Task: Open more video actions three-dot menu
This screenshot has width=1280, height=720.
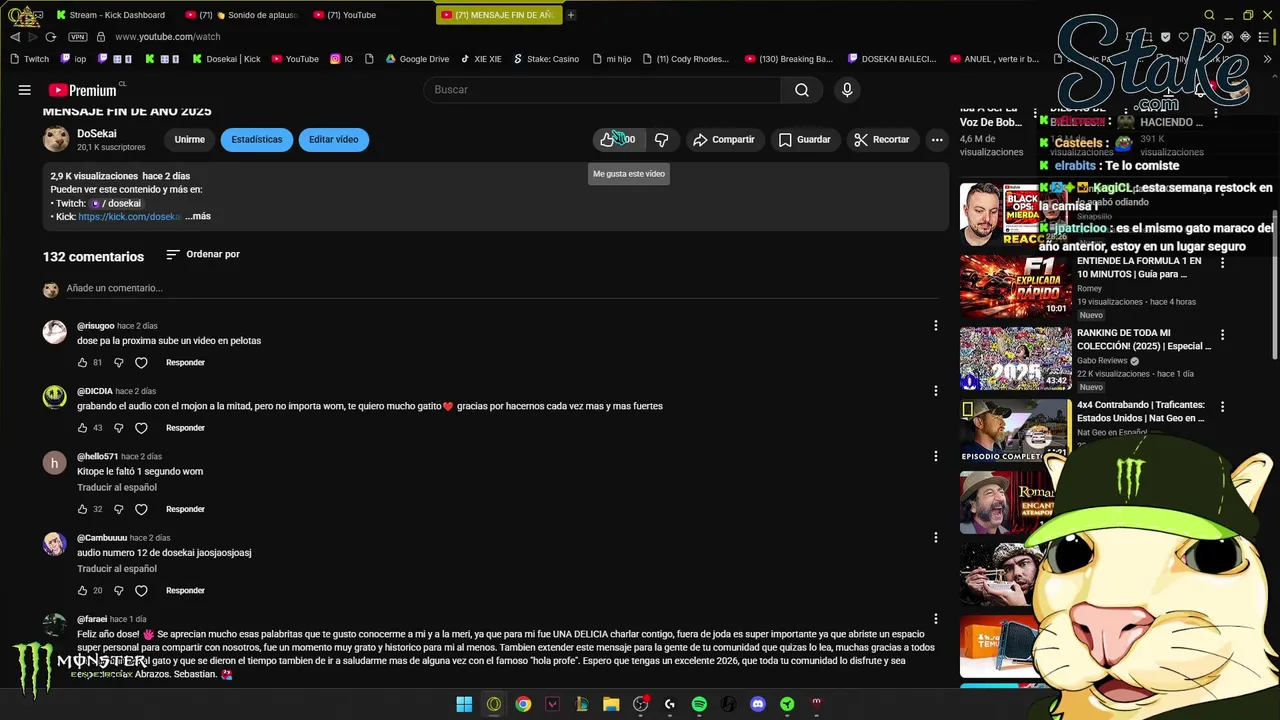Action: (x=937, y=140)
